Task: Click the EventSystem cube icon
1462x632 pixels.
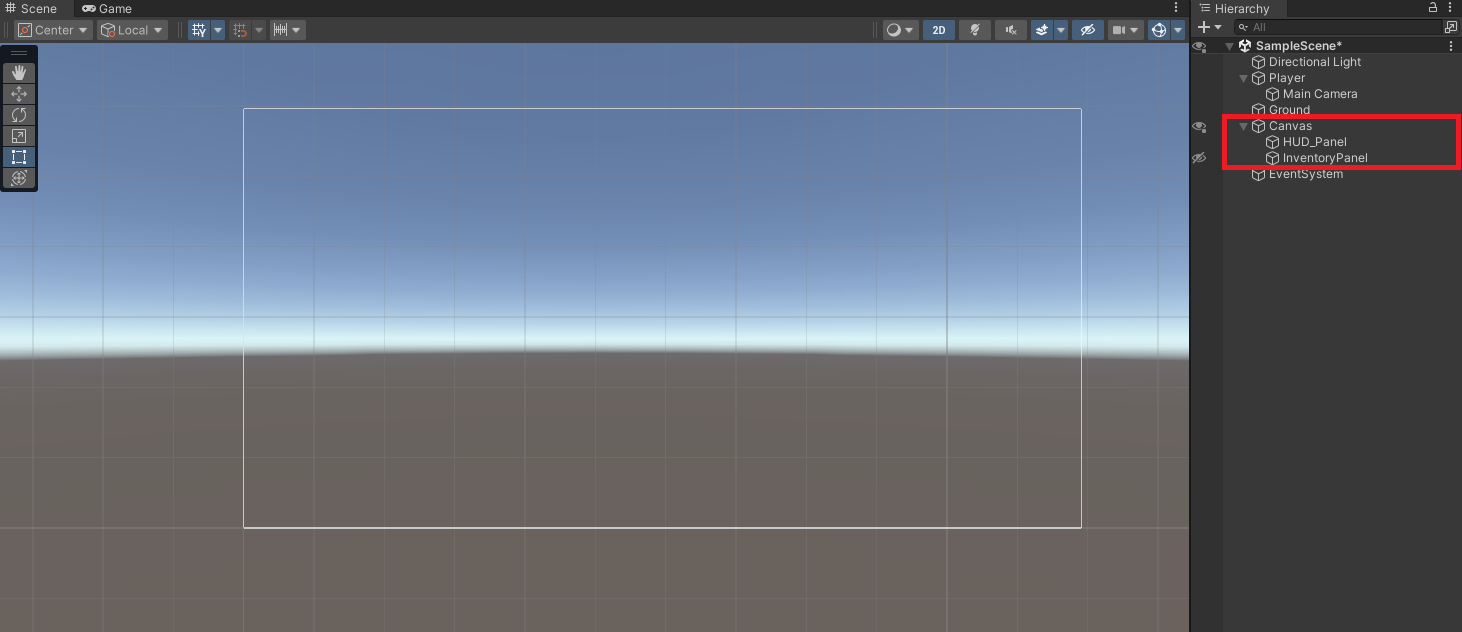Action: pyautogui.click(x=1259, y=174)
